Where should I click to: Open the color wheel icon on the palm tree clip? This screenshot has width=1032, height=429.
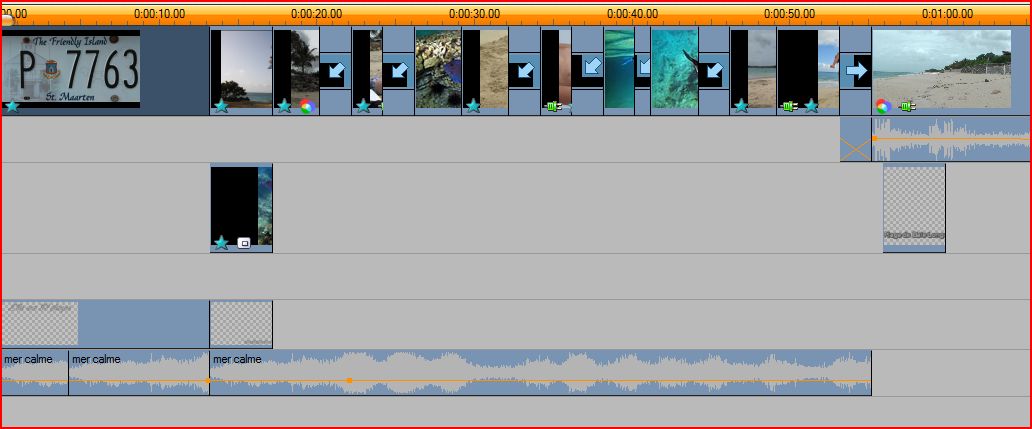[x=307, y=106]
